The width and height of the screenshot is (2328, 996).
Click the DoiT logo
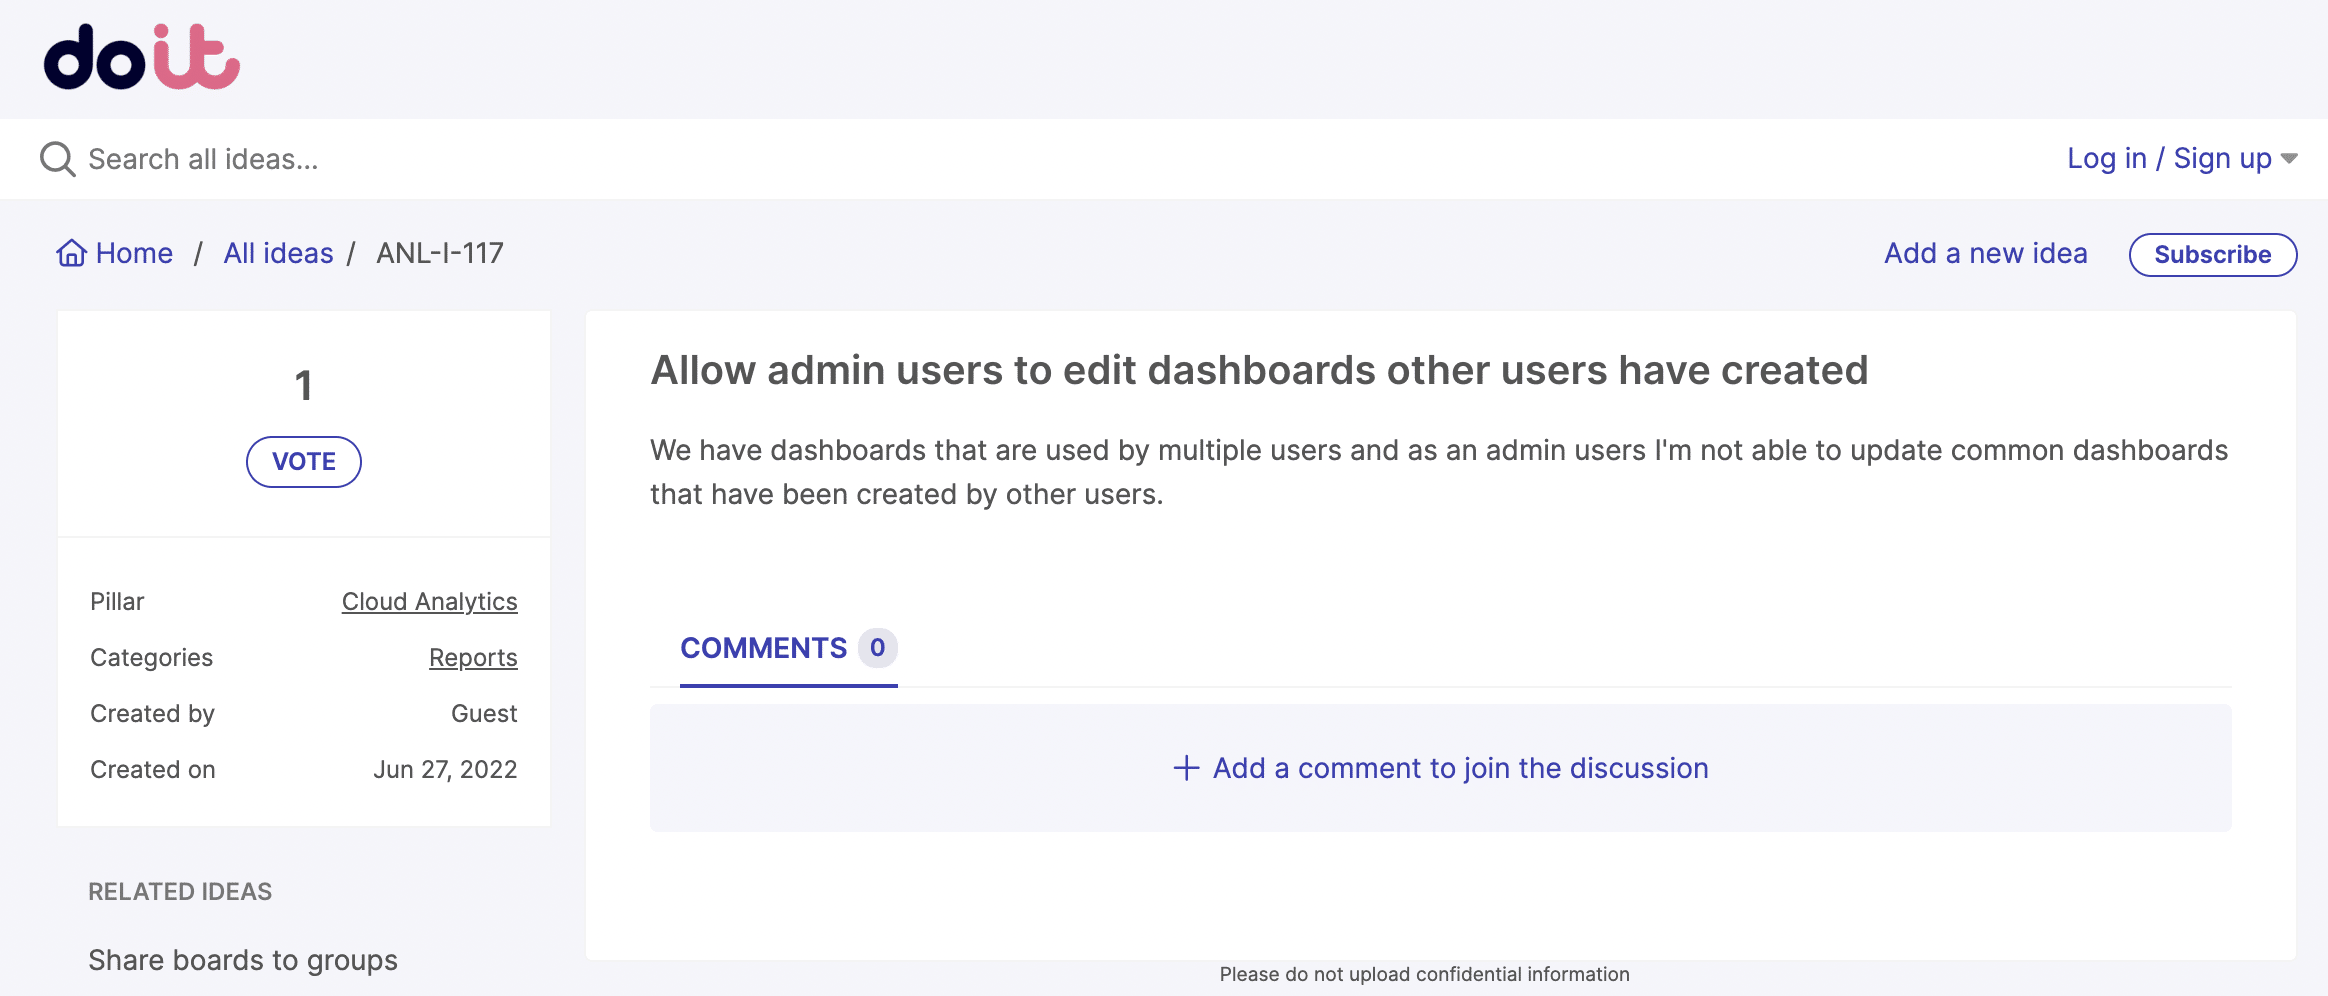point(141,58)
